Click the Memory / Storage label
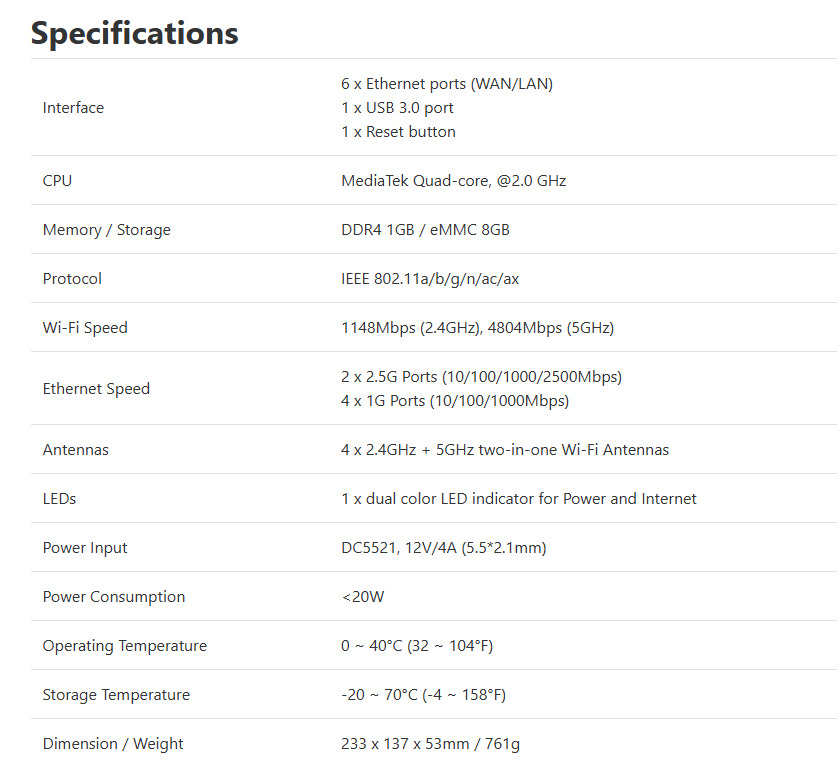837x764 pixels. point(106,230)
